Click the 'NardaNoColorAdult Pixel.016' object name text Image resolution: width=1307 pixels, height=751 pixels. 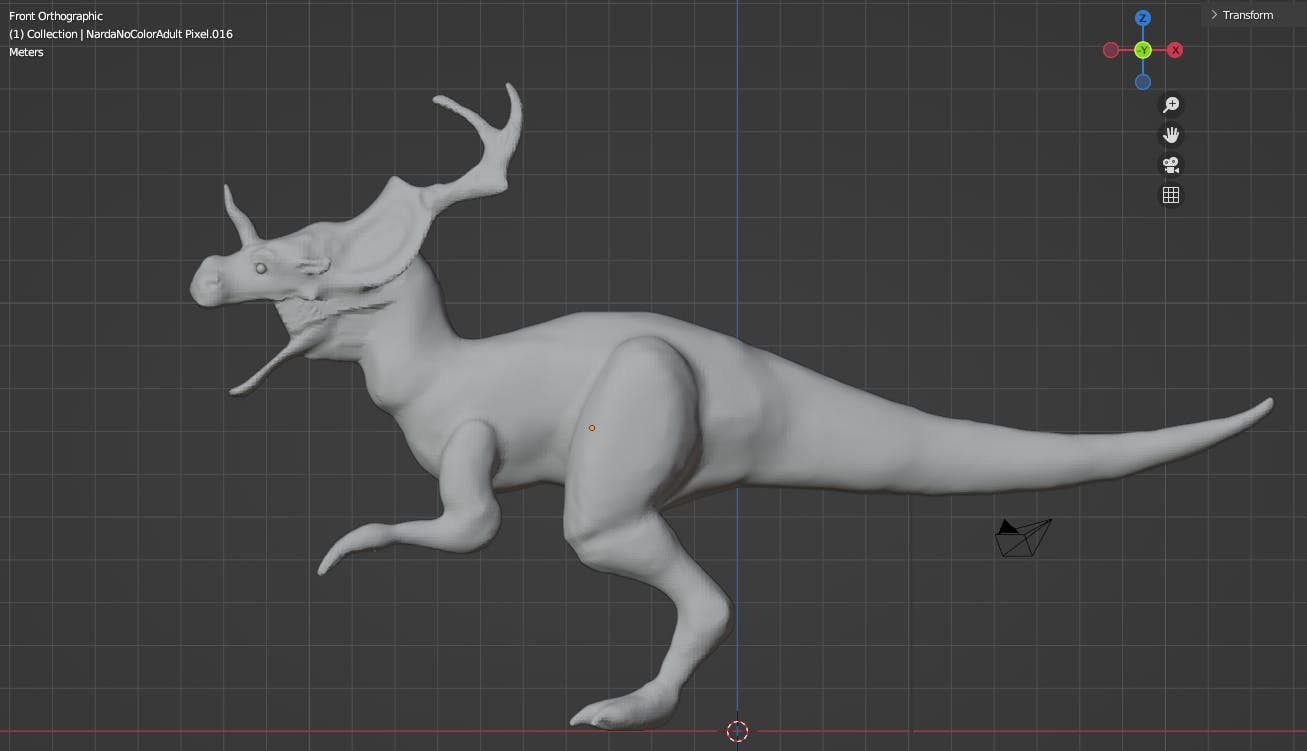[160, 34]
